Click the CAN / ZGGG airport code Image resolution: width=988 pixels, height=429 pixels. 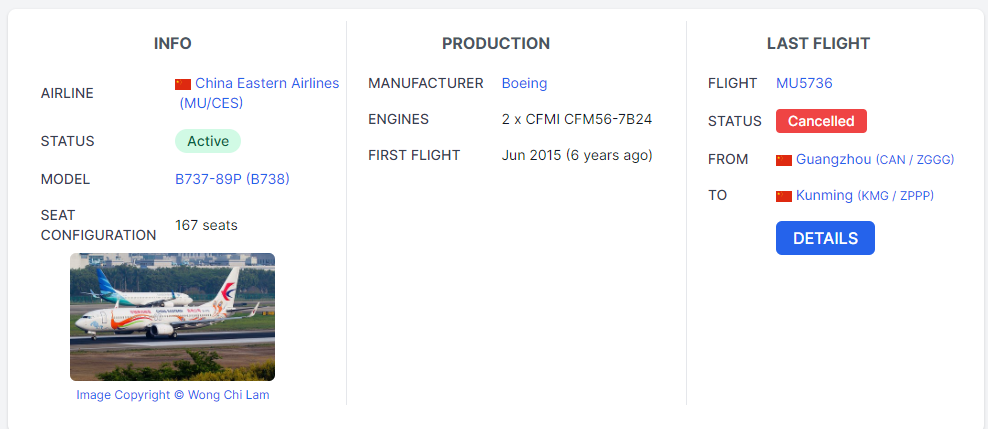pos(915,160)
